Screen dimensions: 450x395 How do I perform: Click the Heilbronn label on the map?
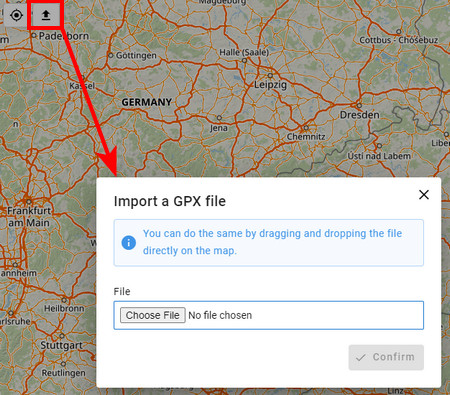pos(64,308)
